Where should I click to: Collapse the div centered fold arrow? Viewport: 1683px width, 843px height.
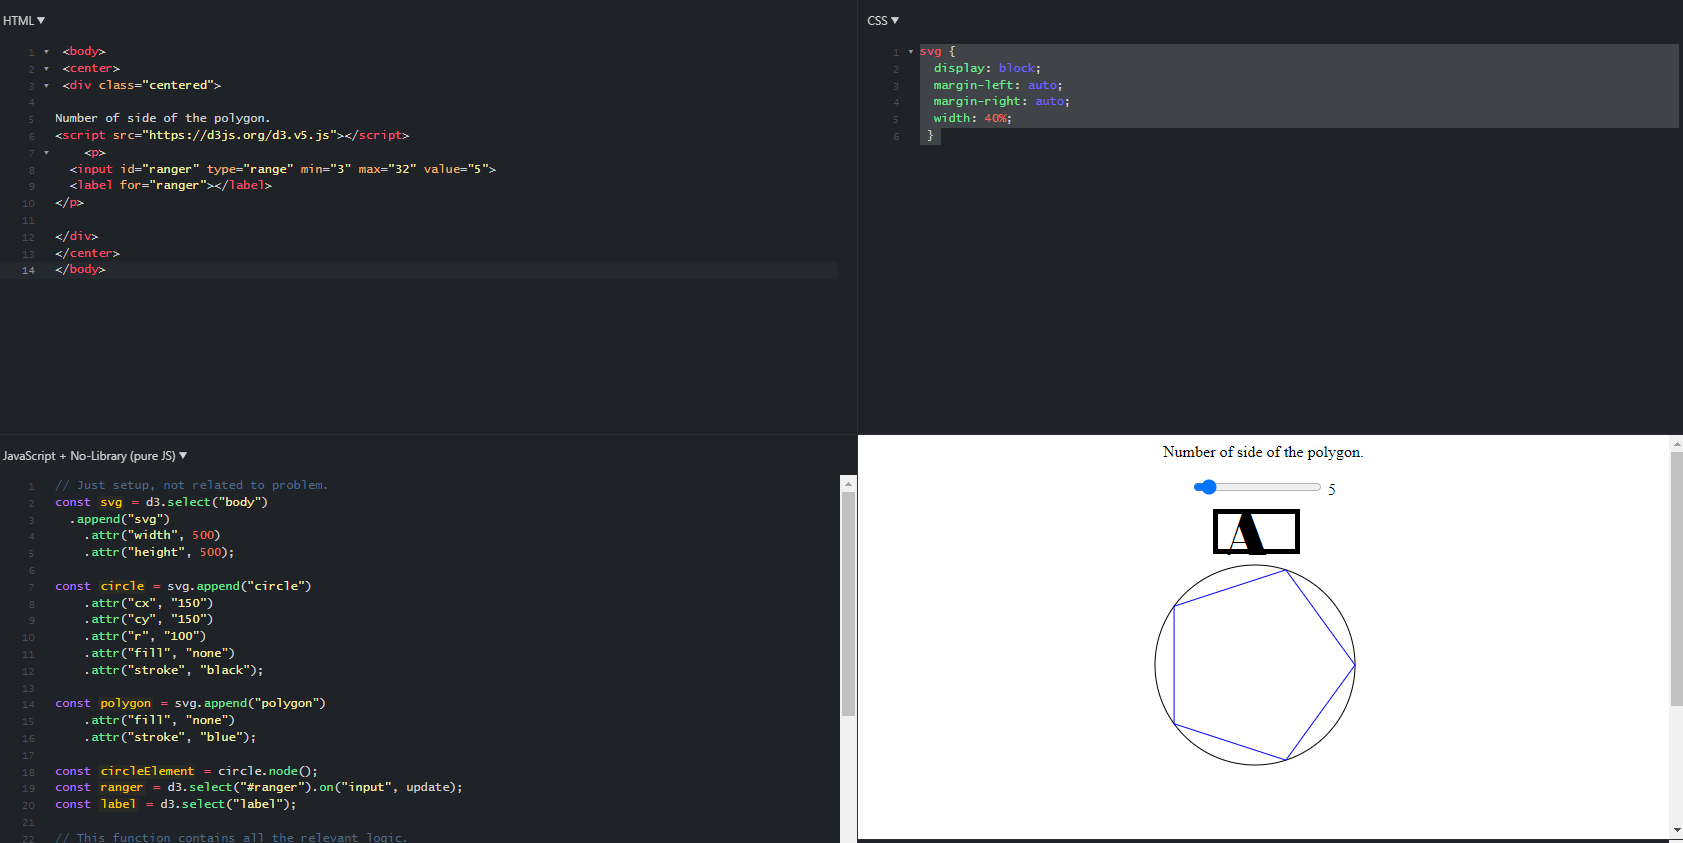46,86
